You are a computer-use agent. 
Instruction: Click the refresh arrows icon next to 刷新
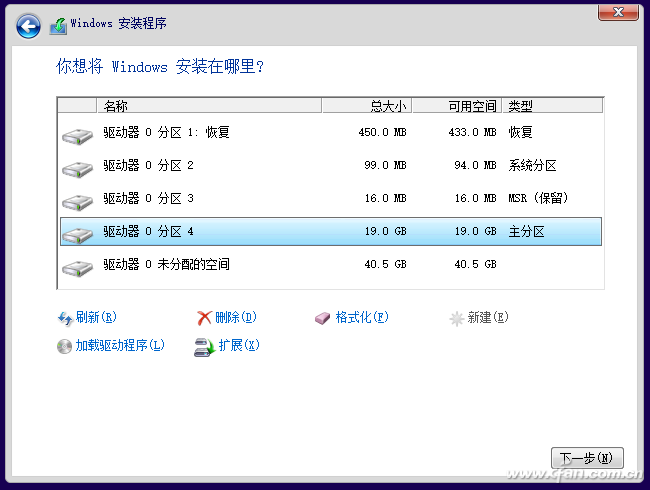65,318
